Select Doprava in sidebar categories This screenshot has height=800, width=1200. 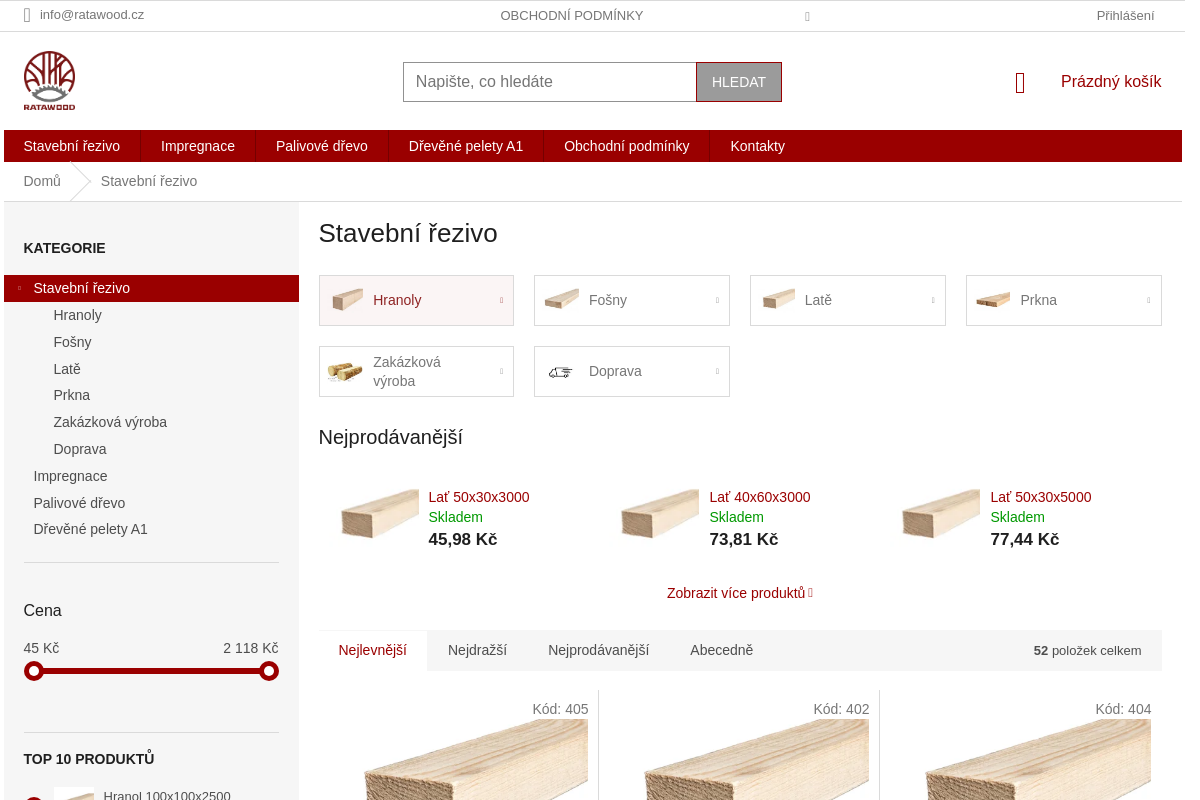point(80,449)
